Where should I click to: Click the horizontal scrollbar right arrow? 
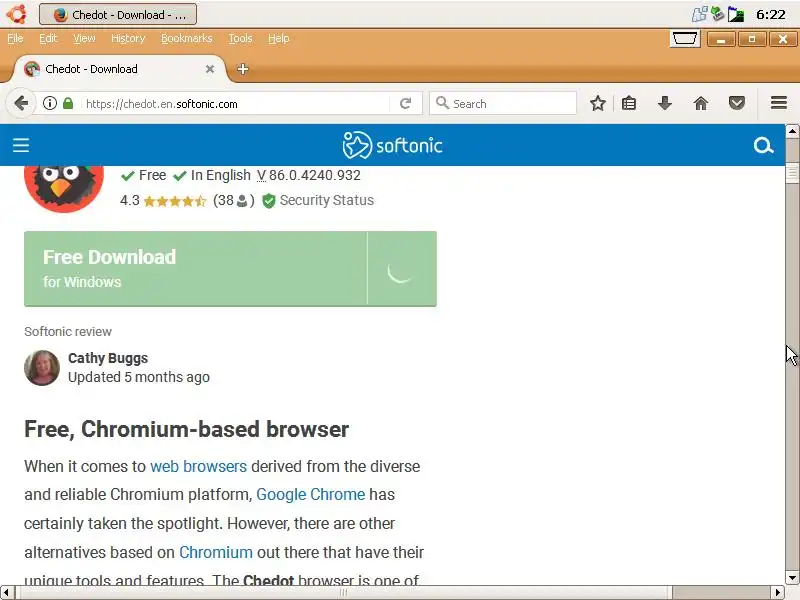pyautogui.click(x=777, y=592)
